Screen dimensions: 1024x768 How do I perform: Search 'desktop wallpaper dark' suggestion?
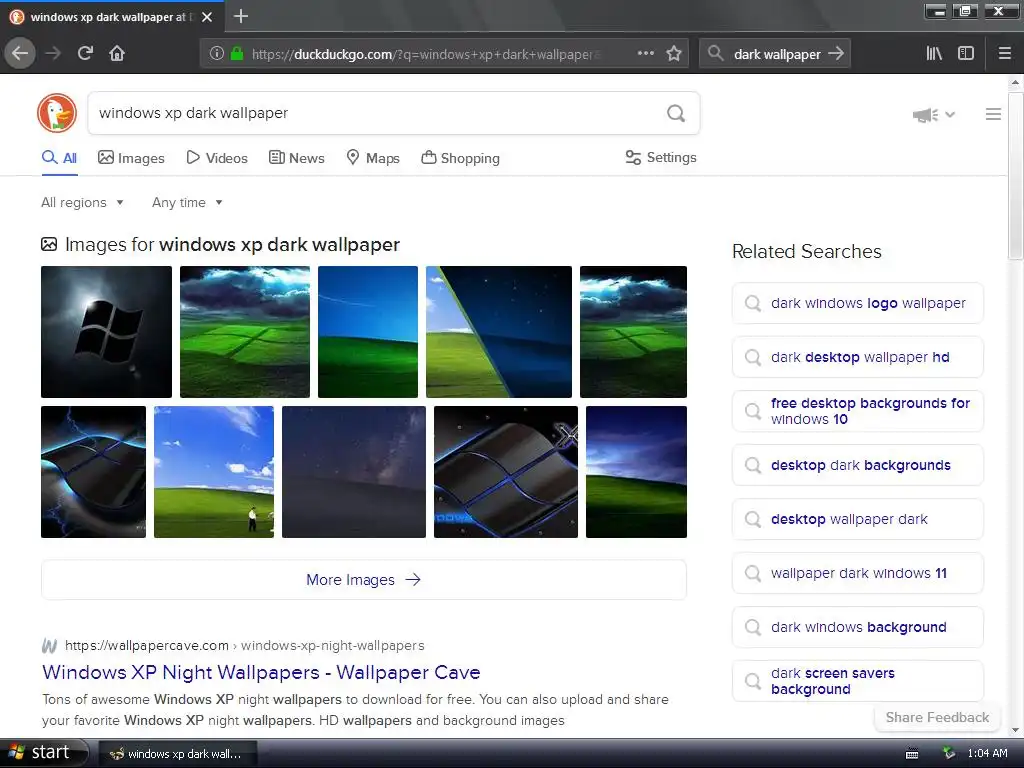[857, 519]
